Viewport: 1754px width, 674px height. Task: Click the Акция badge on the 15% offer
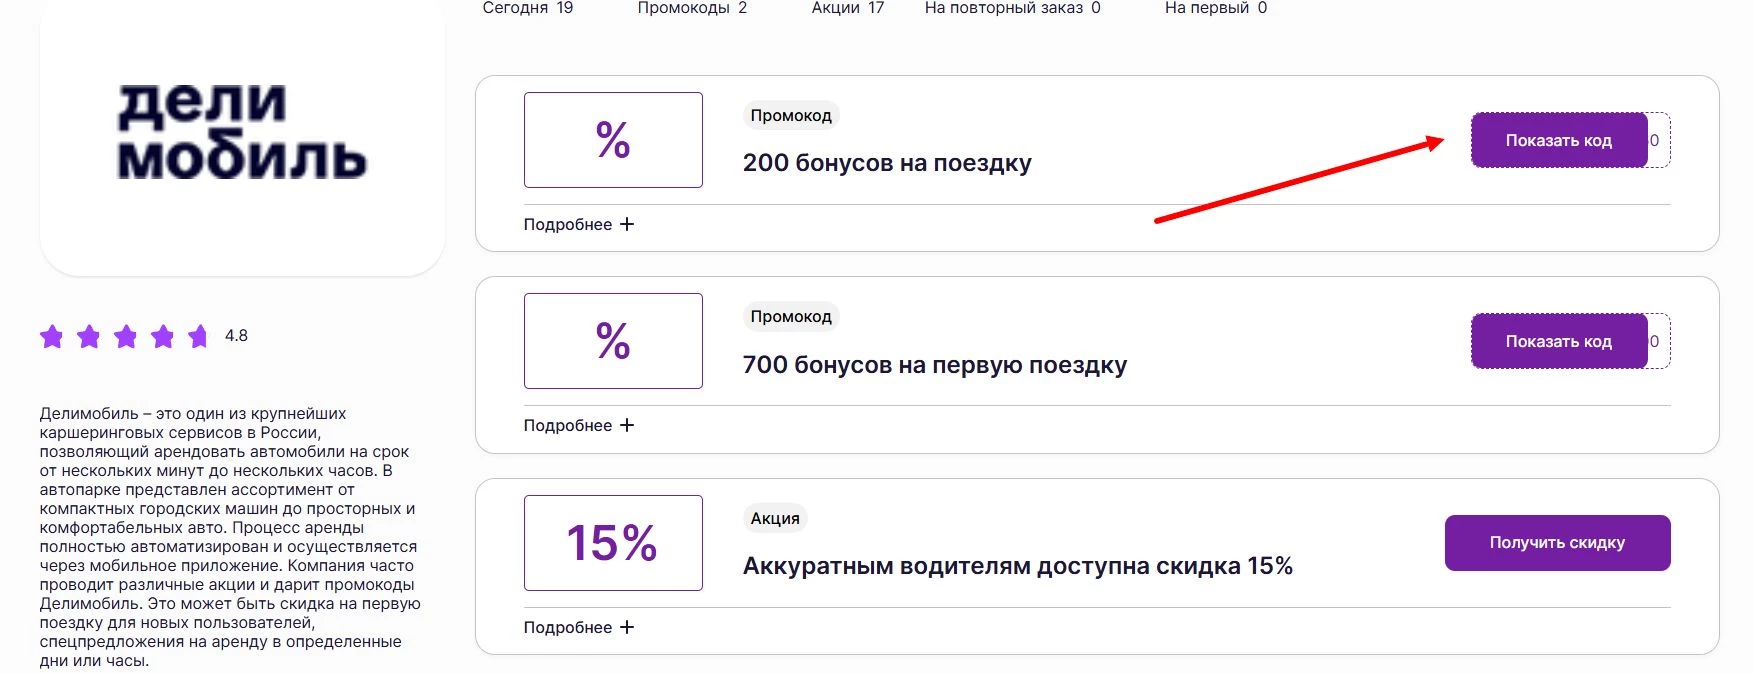pos(774,518)
